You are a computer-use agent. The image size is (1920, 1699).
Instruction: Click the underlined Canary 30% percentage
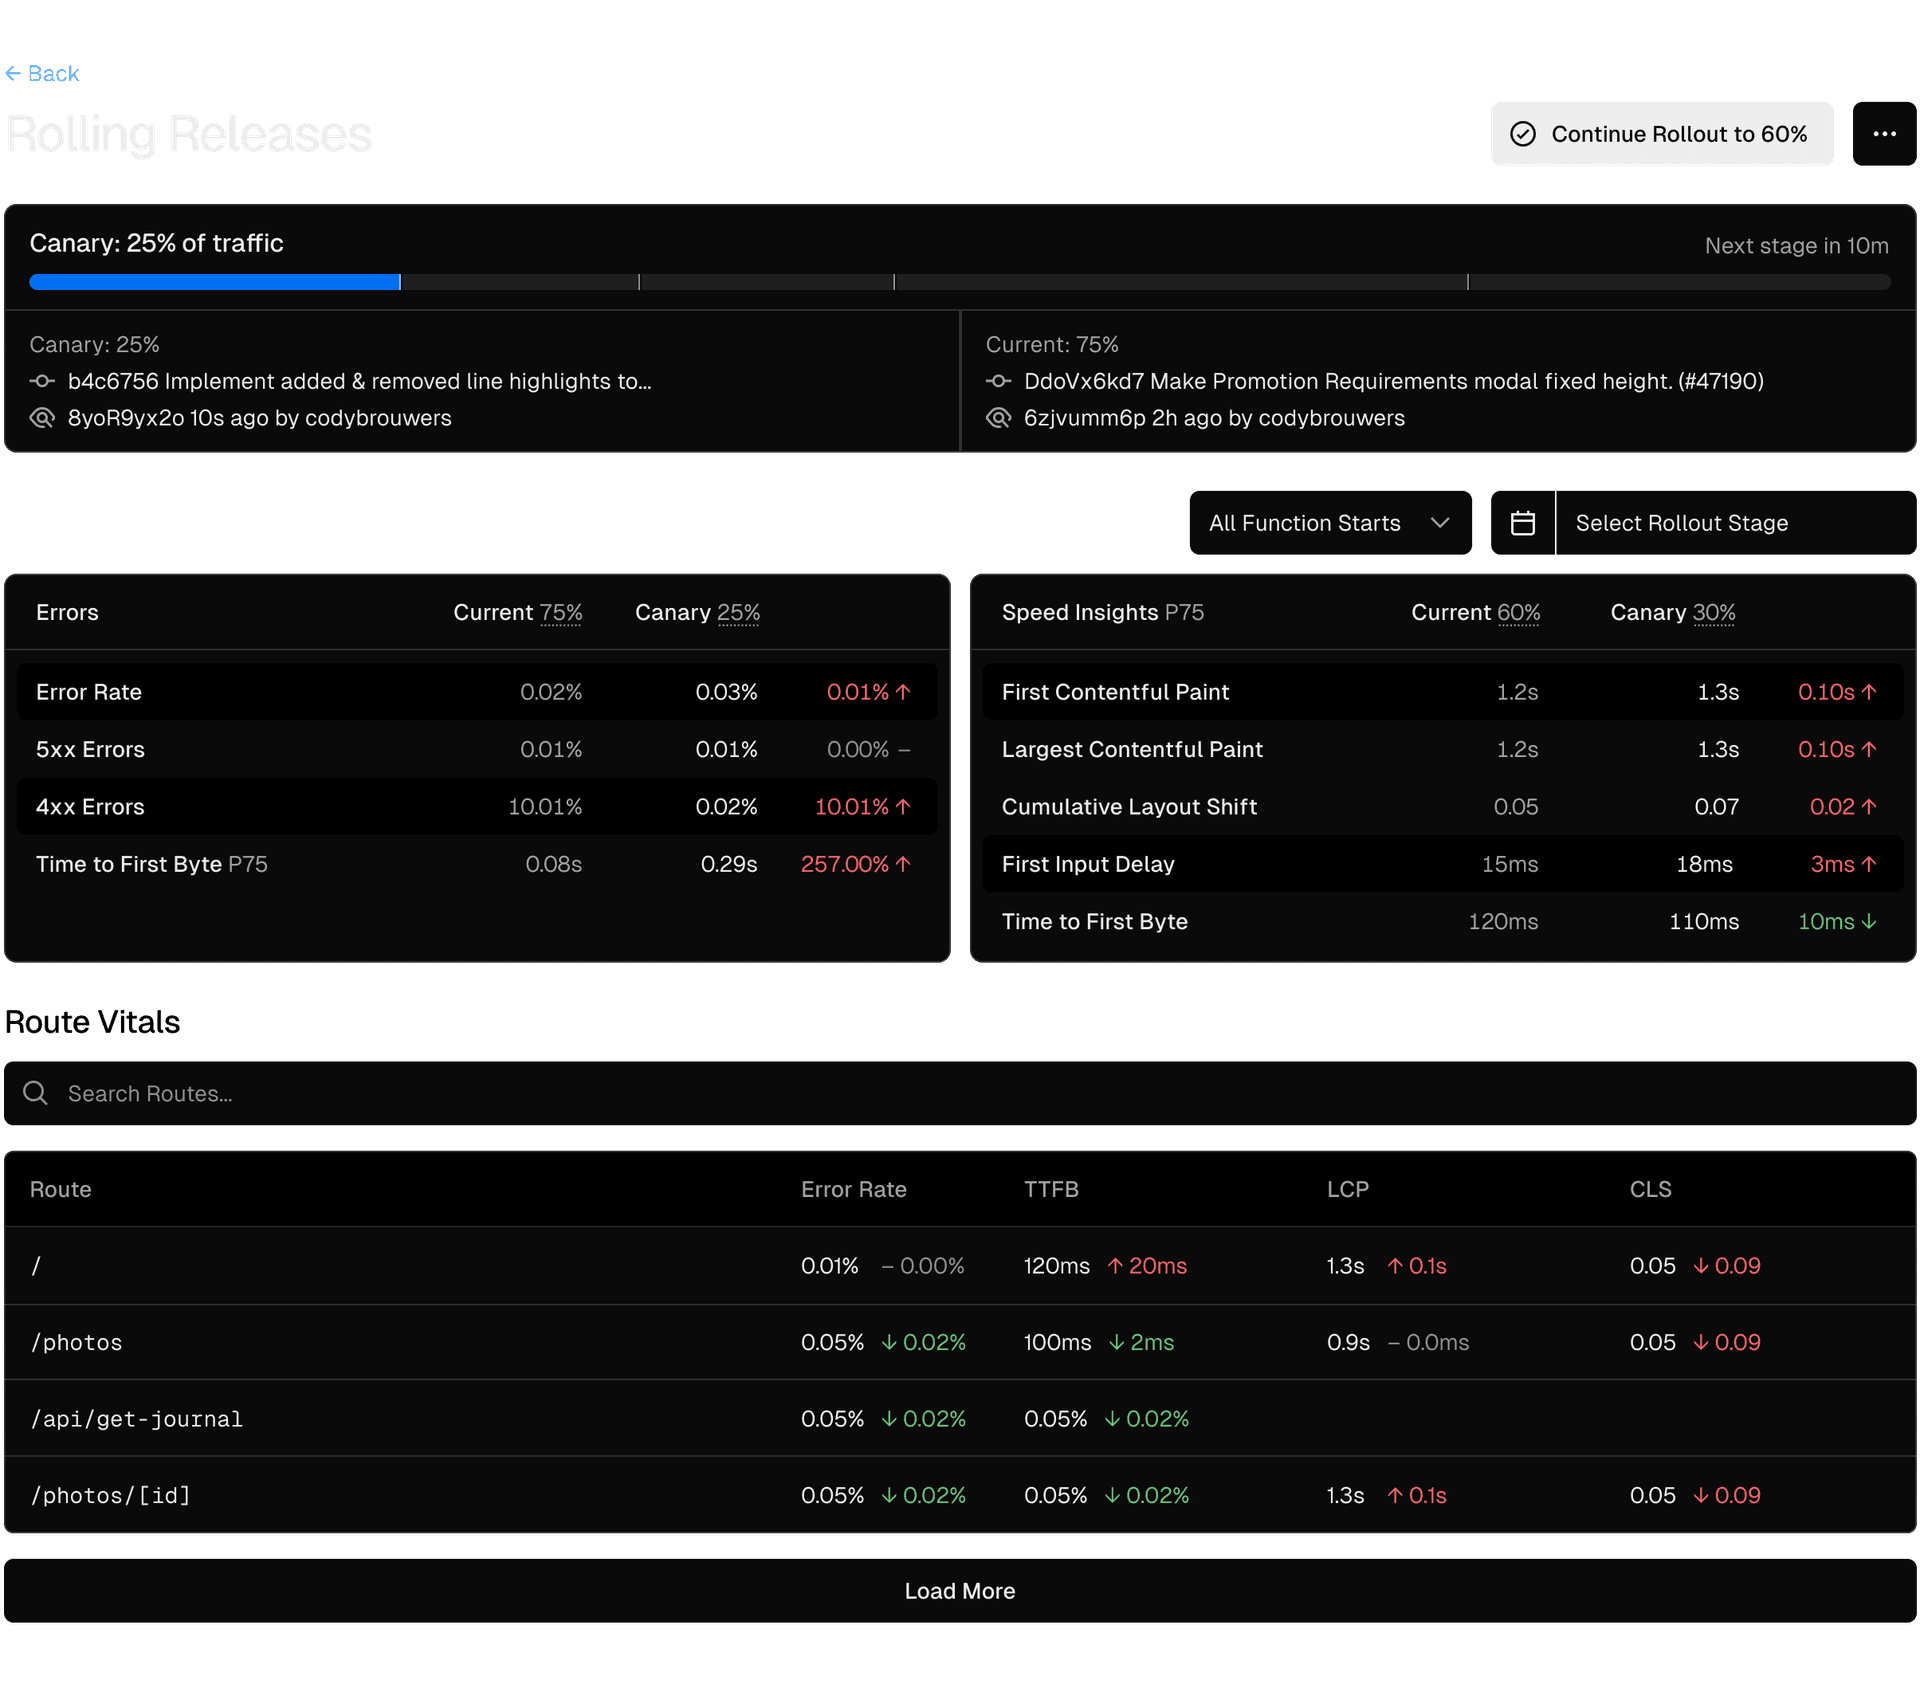[1713, 612]
